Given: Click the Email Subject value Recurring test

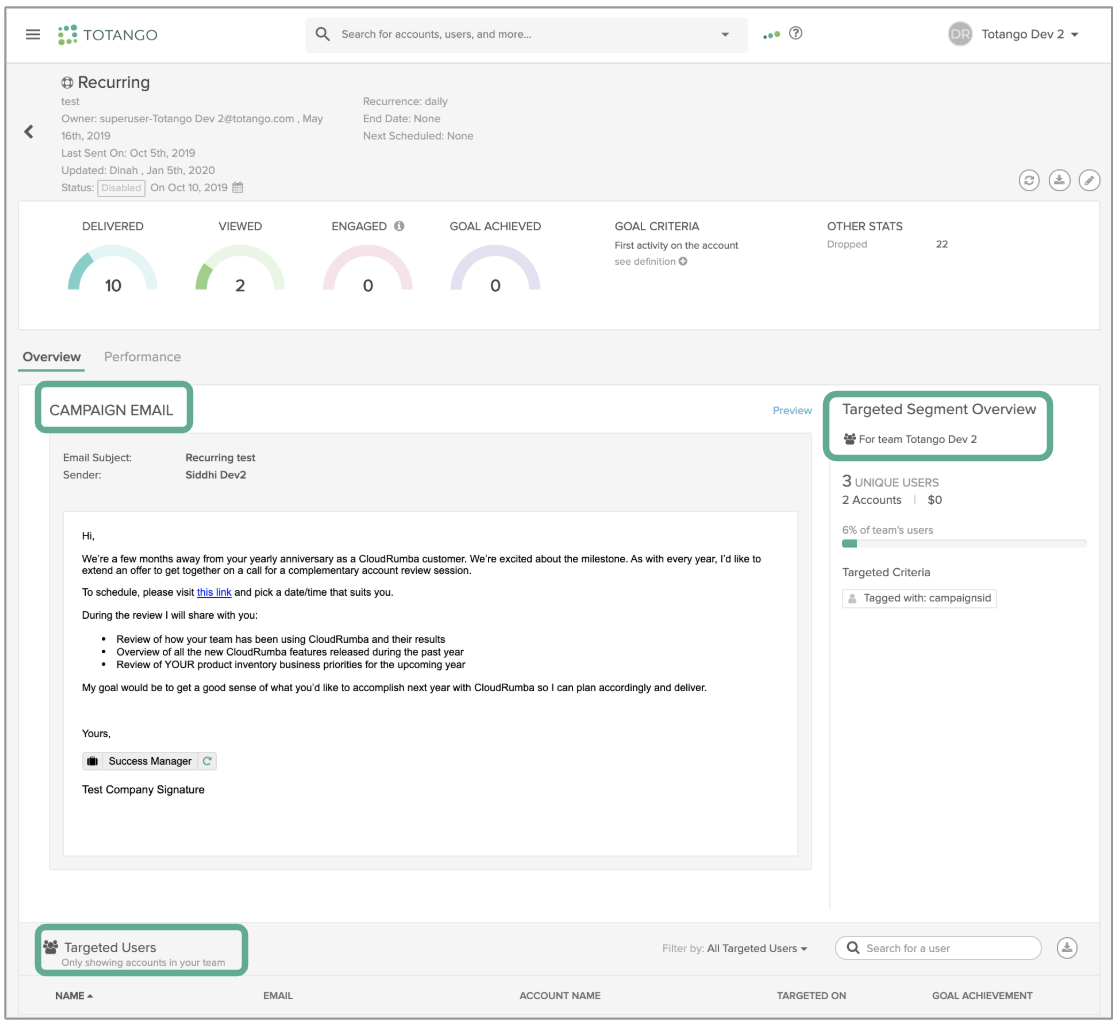Looking at the screenshot, I should [x=220, y=457].
